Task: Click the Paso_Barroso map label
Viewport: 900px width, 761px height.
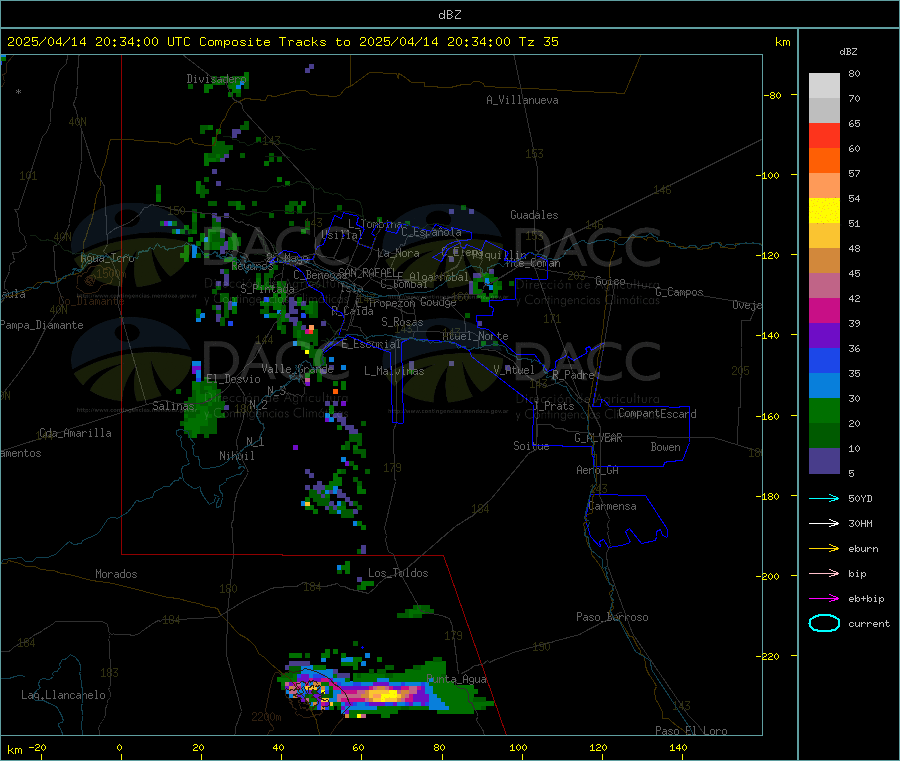Action: coord(612,617)
